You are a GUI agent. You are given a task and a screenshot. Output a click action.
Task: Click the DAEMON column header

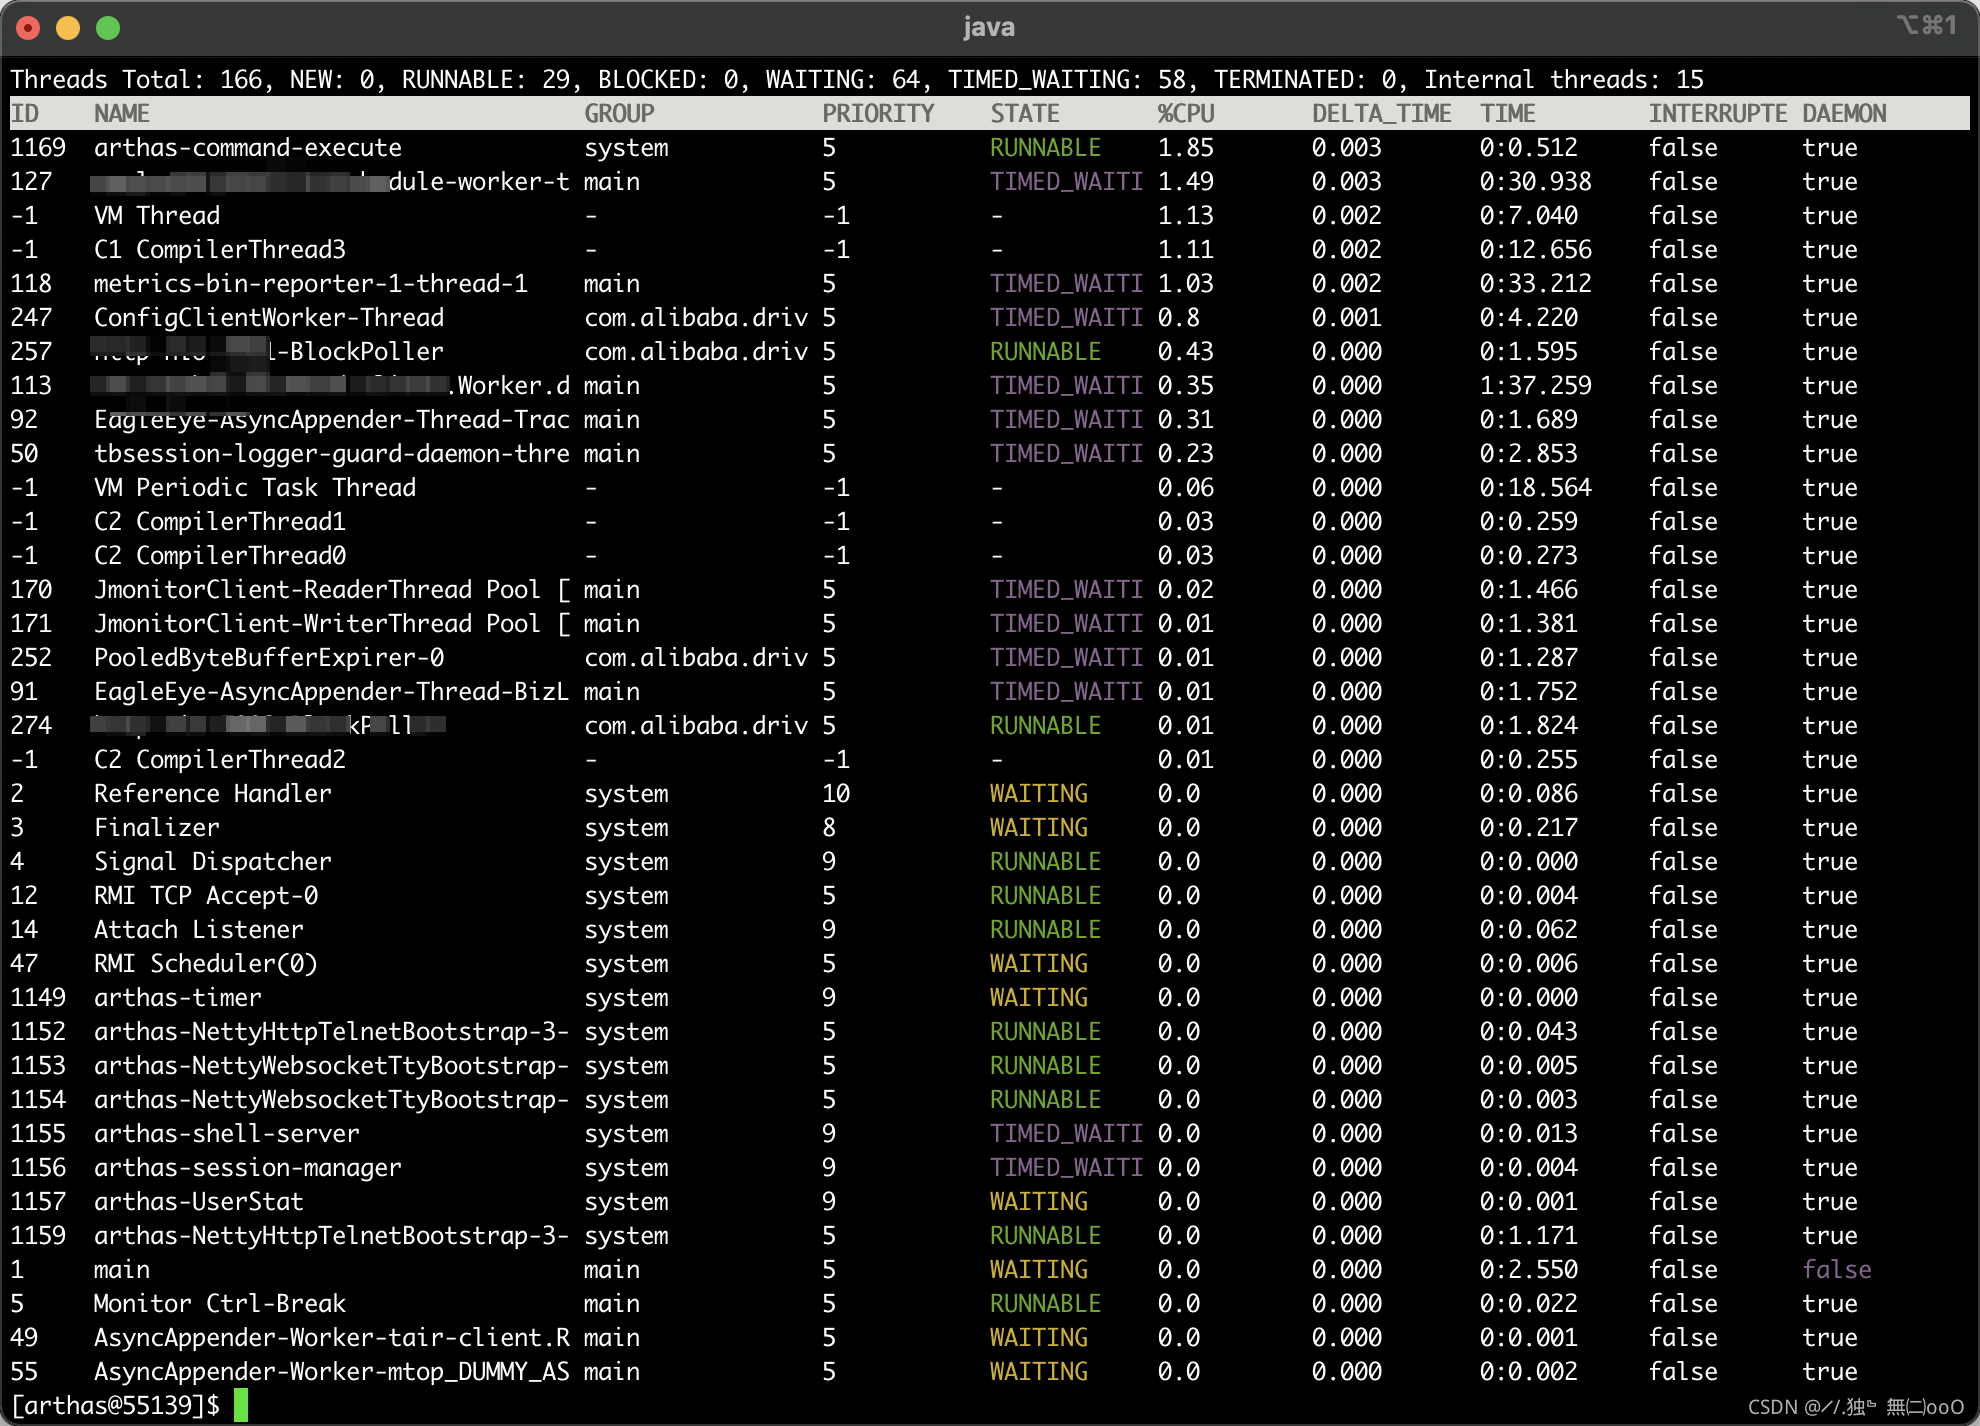[1844, 114]
